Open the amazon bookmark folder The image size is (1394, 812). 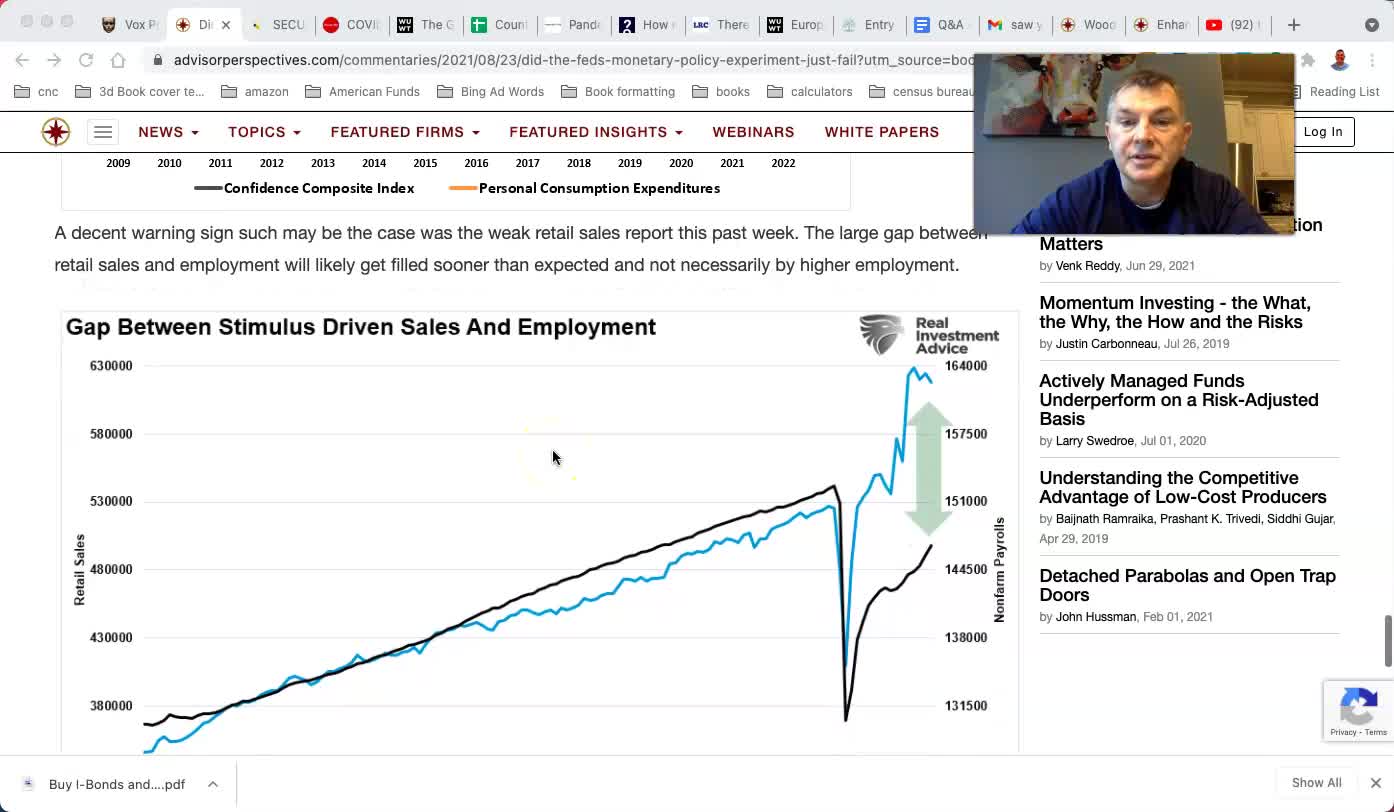click(255, 92)
